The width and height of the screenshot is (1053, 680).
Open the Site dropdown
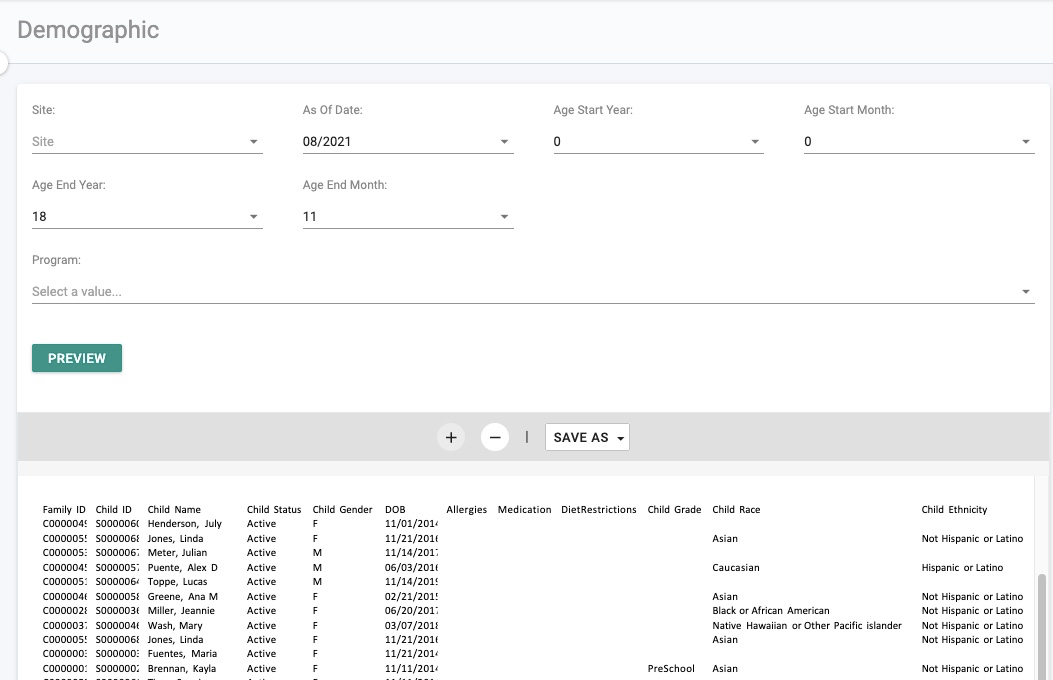(x=147, y=142)
